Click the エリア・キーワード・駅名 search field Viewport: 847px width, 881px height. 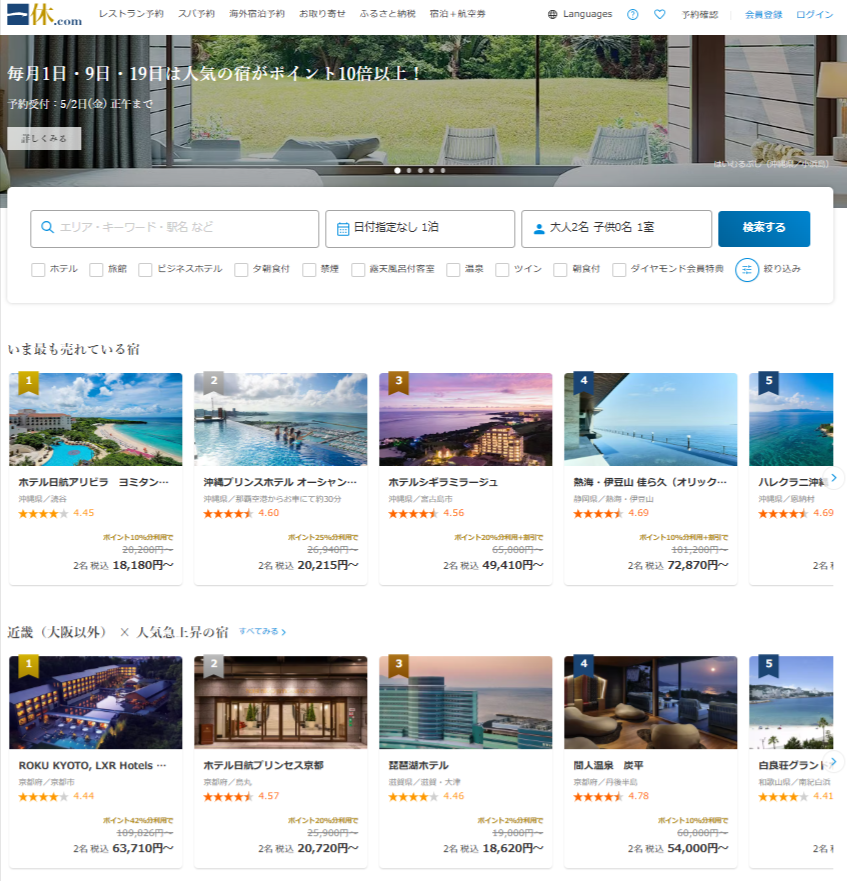click(x=174, y=229)
